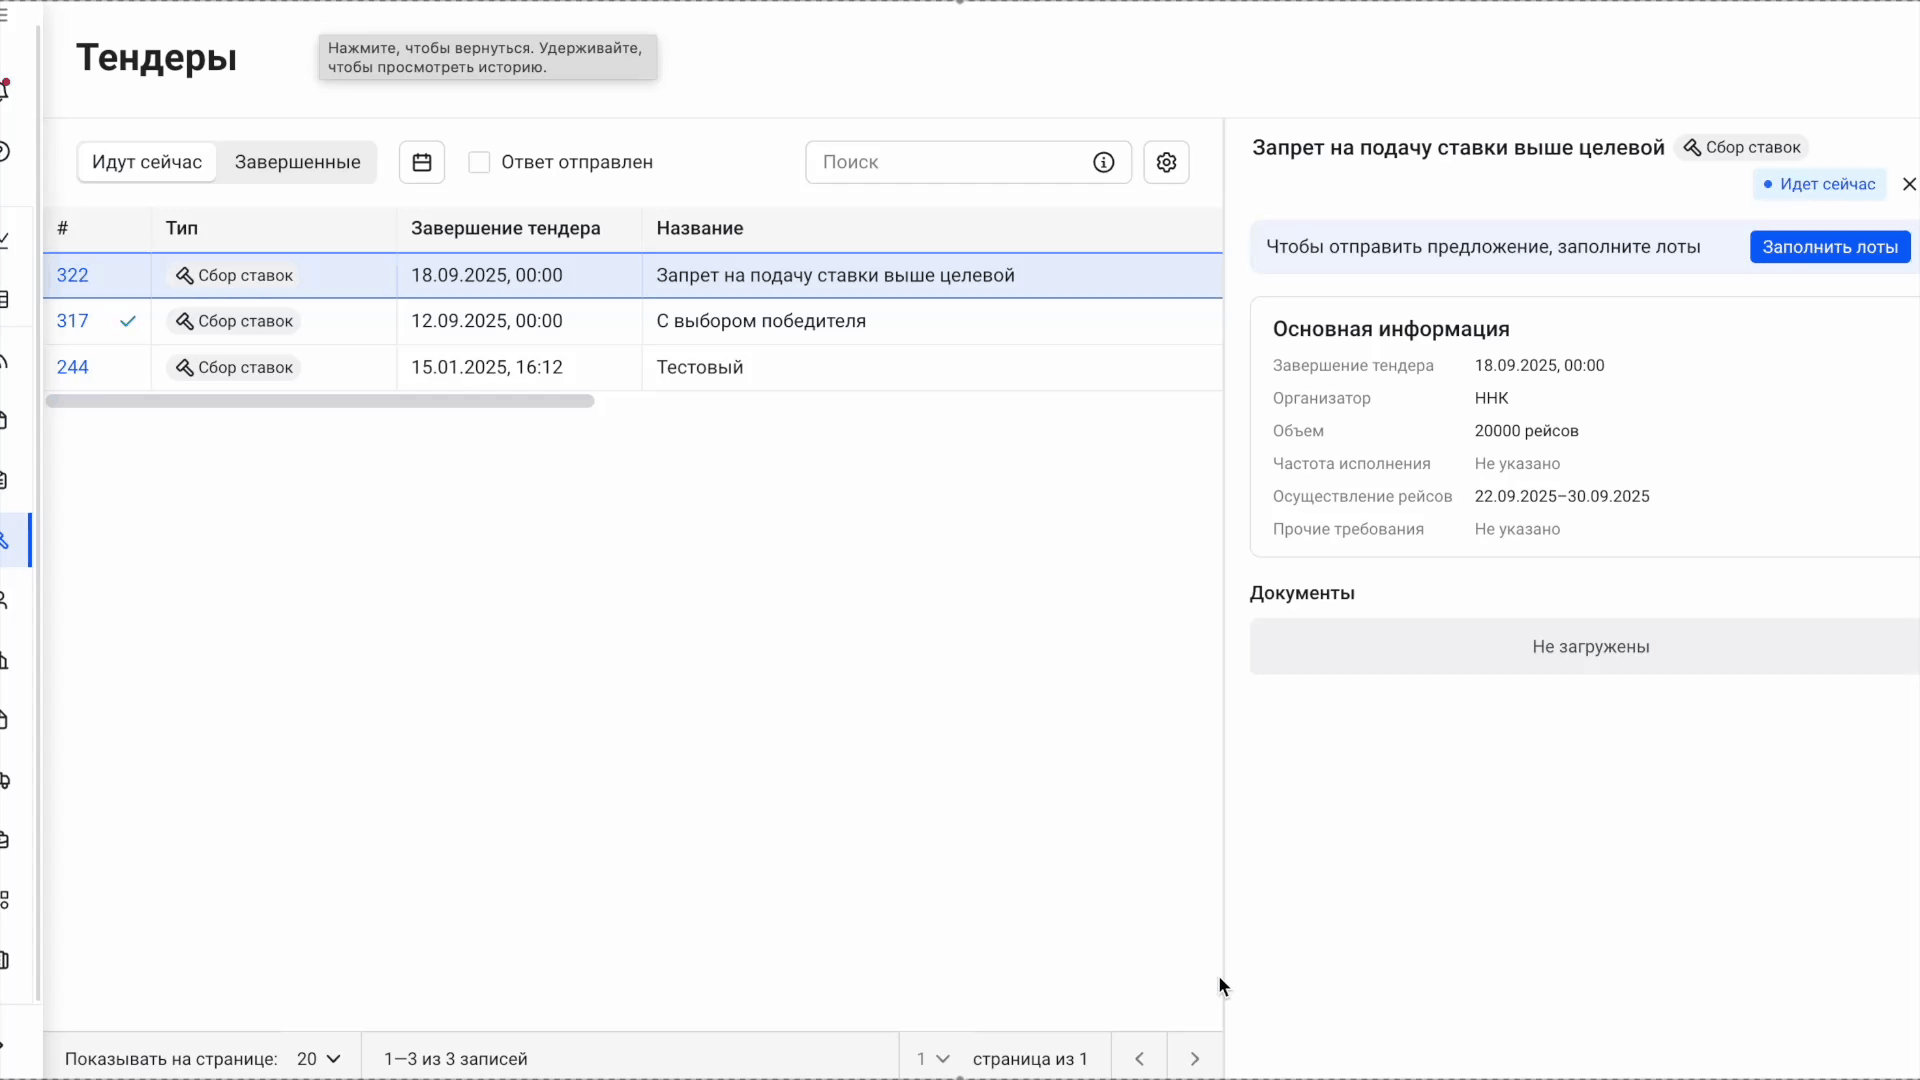Viewport: 1920px width, 1080px height.
Task: Open tender number 322 link
Action: point(72,275)
